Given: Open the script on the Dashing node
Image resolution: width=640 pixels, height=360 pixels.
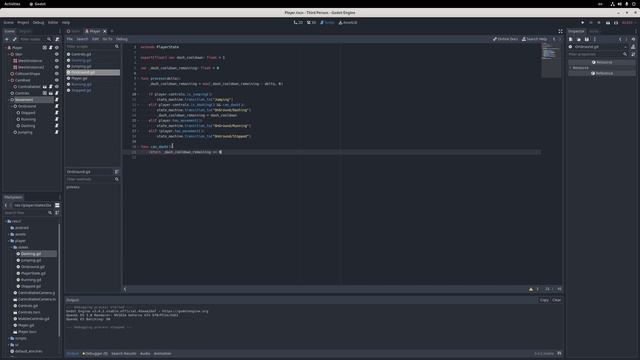Looking at the screenshot, I should (57, 126).
